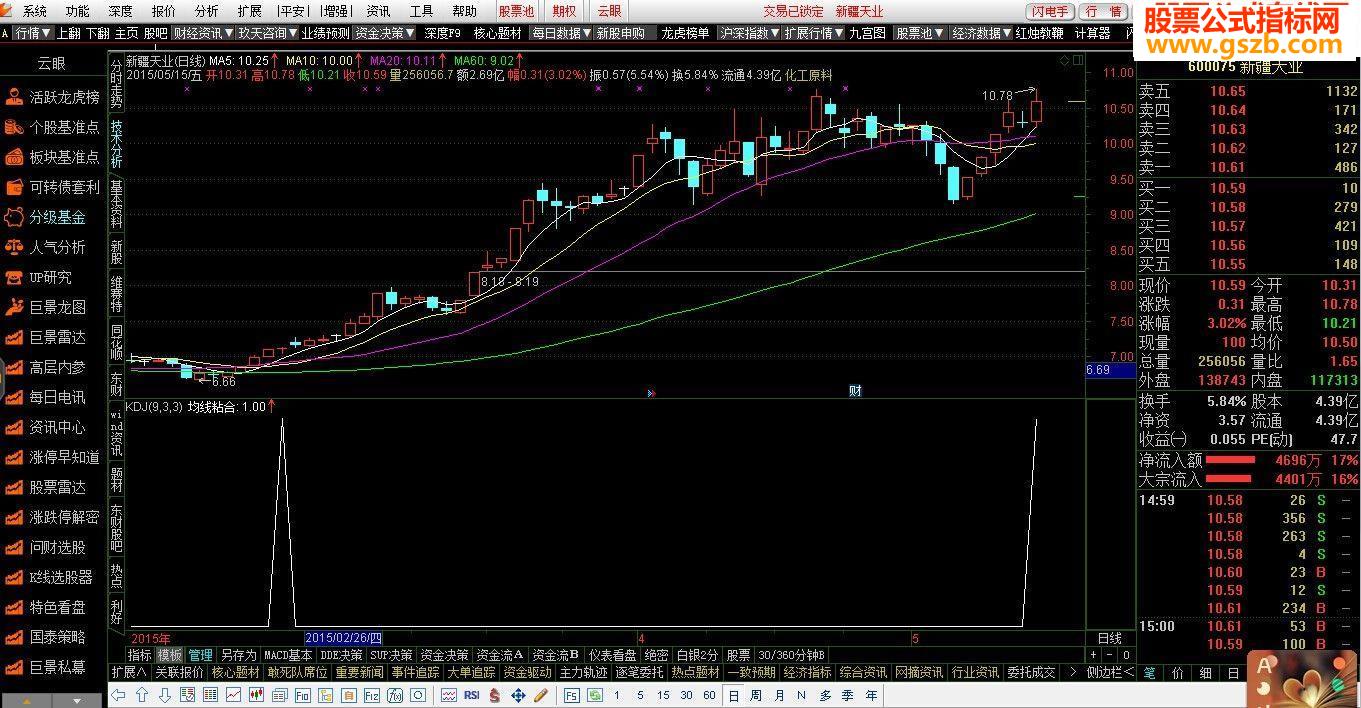This screenshot has width=1361, height=708.
Task: Open the 股票池 dropdown in second toolbar
Action: 919,33
